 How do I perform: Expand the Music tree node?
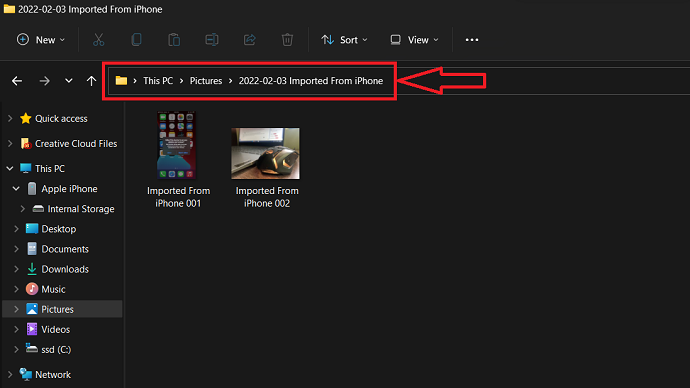[x=16, y=289]
